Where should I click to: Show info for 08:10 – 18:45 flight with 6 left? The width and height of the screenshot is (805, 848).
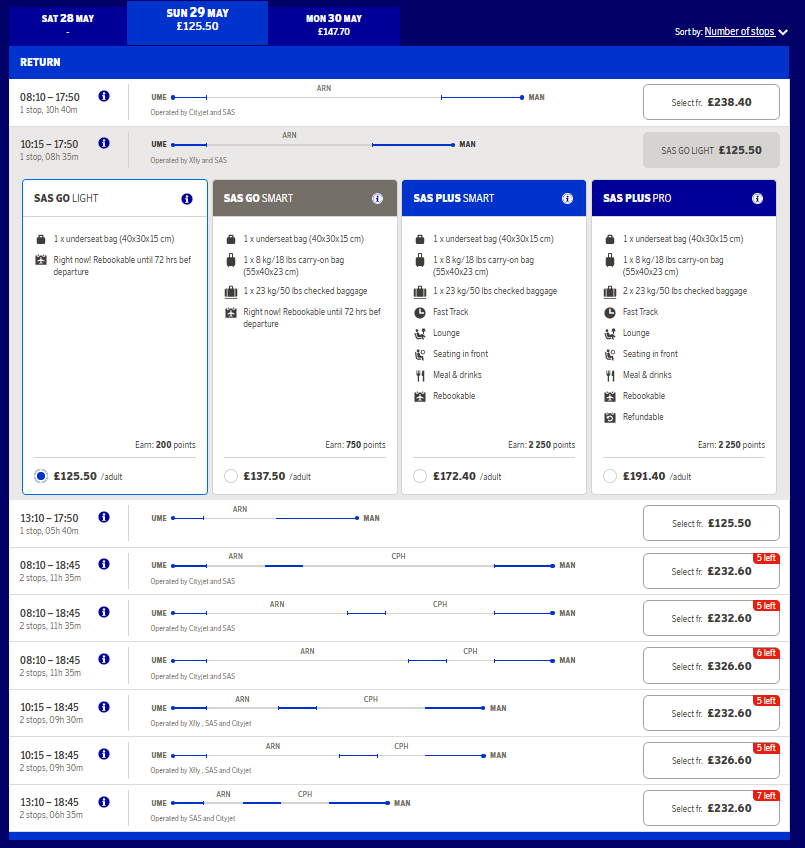[x=104, y=659]
